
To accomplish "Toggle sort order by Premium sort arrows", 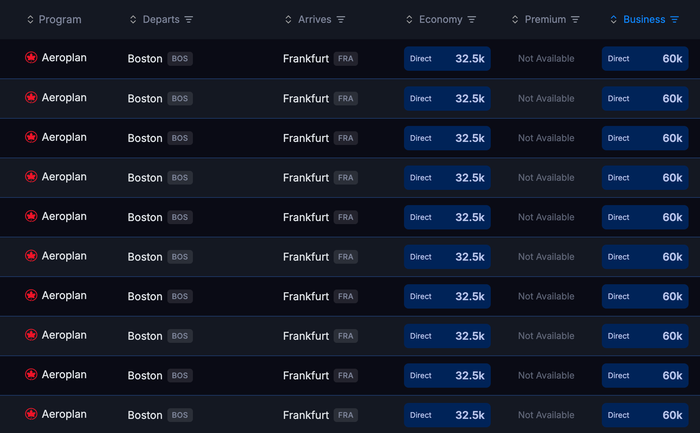I will (x=515, y=20).
